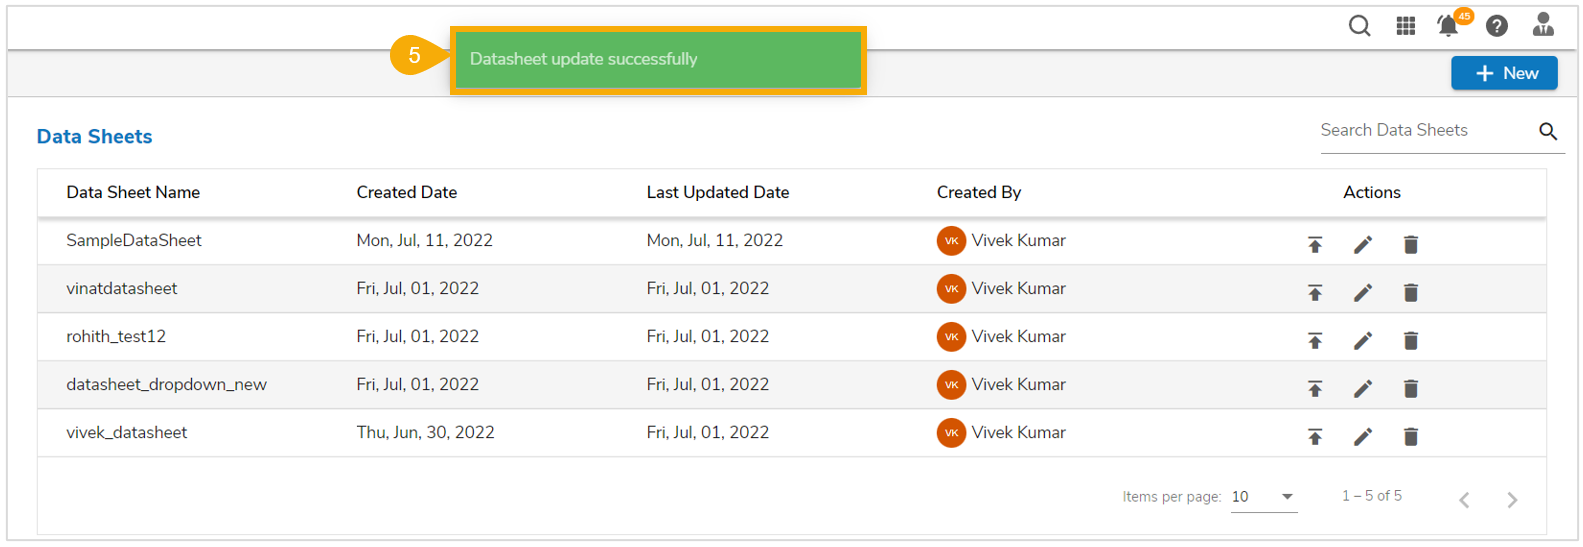Open the user profile icon
Screen dimensions: 1583x547
point(1543,25)
